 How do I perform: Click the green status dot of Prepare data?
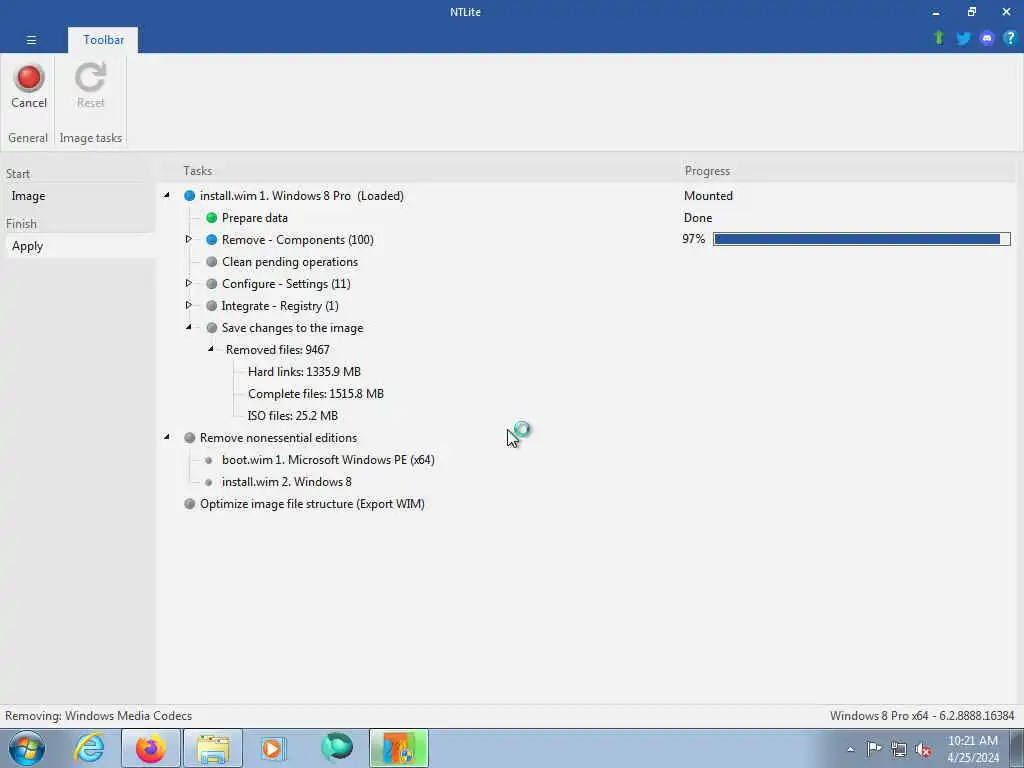tap(212, 217)
